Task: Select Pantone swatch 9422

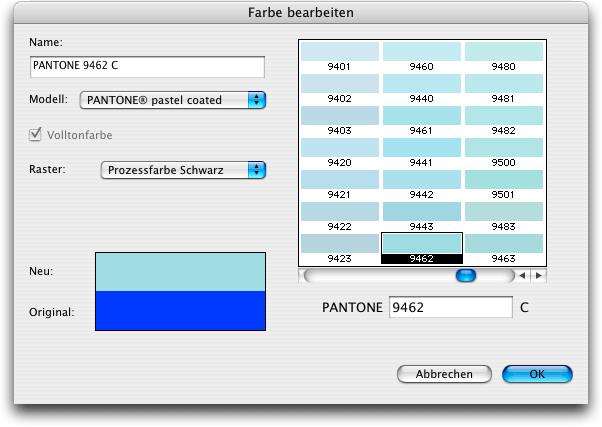Action: [339, 216]
